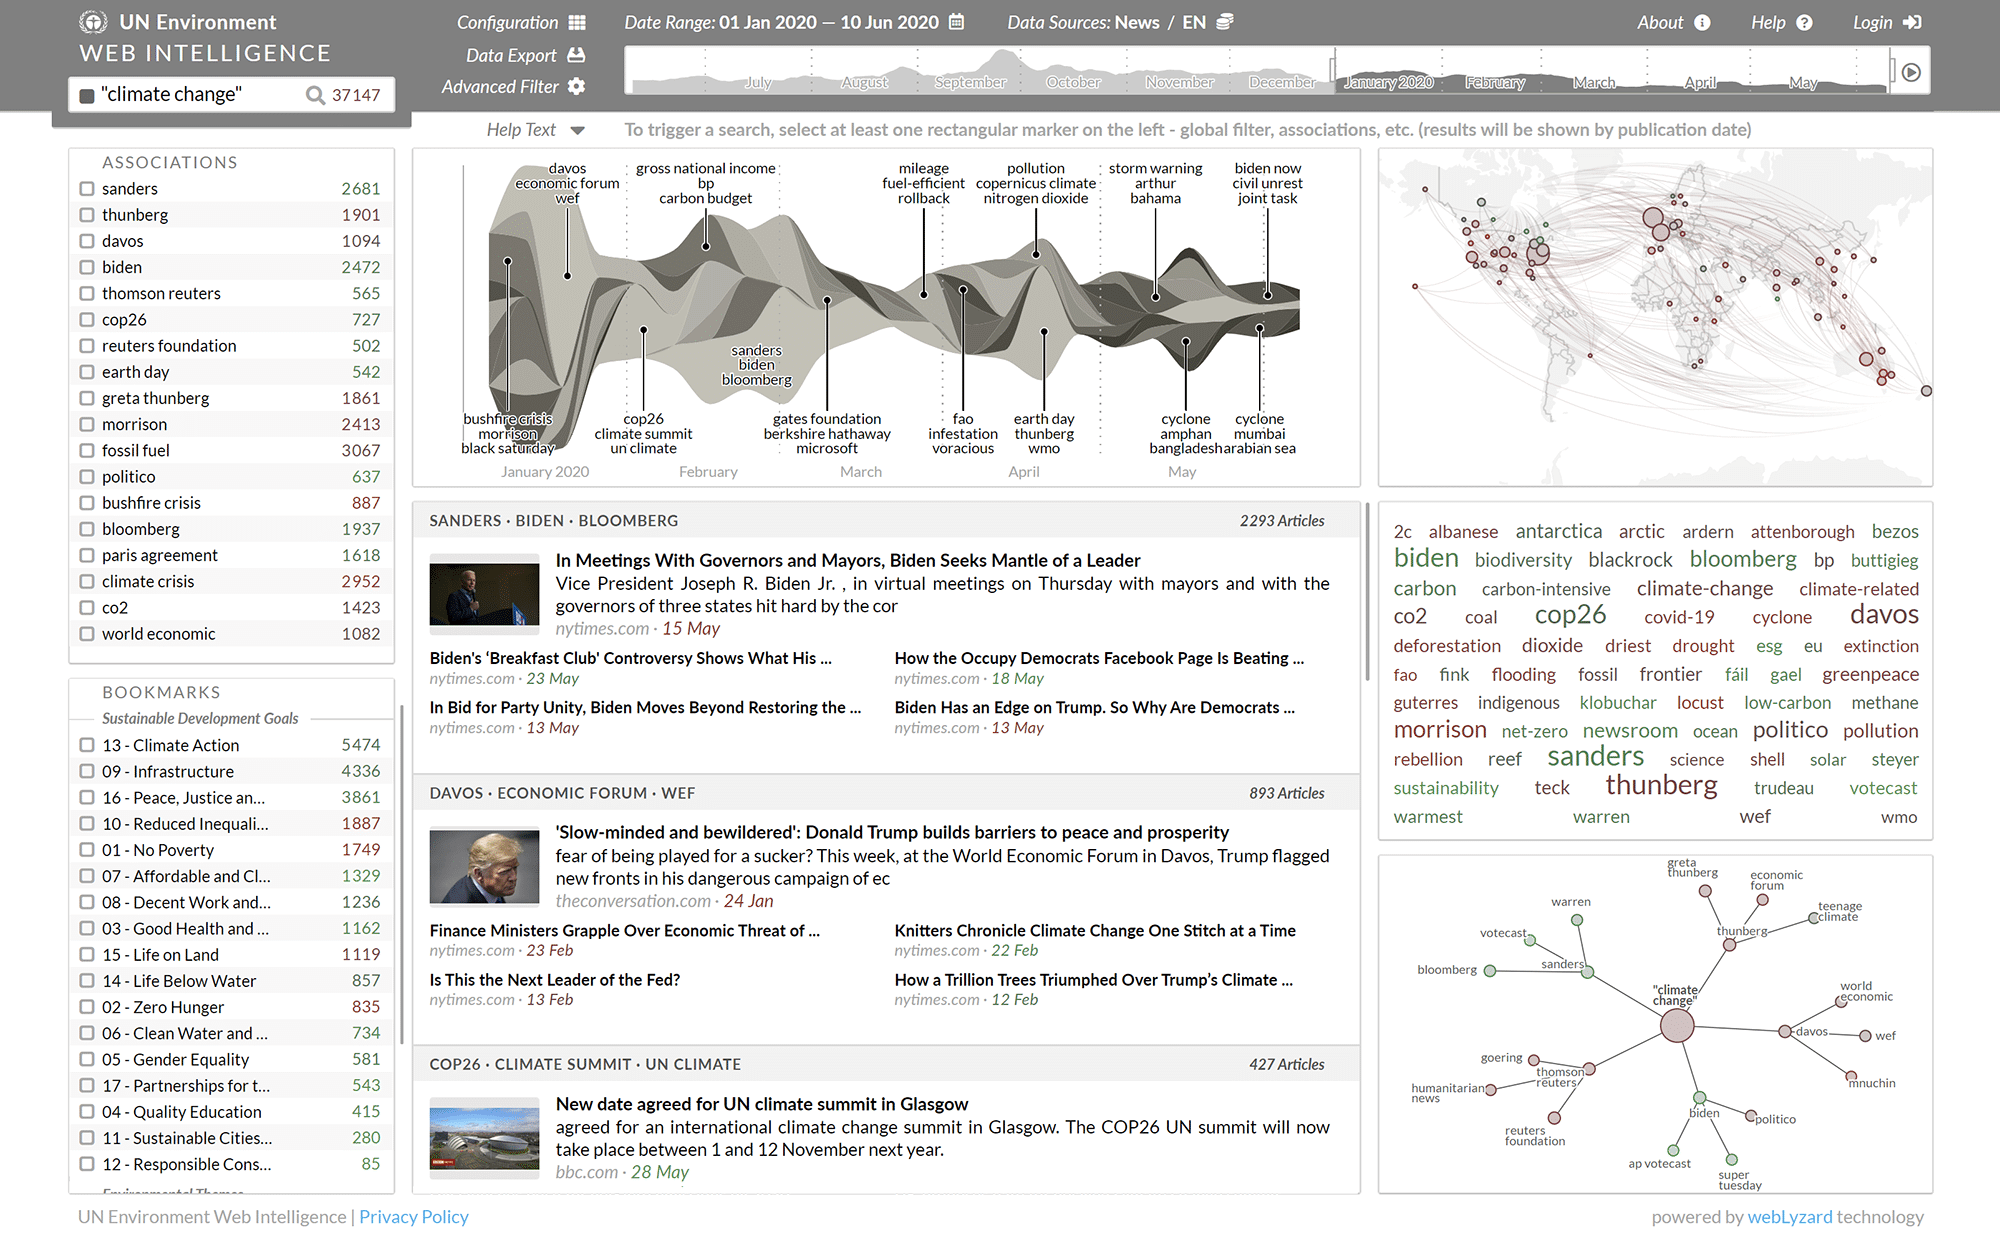Select January 2020 on the timeline
This screenshot has width=2000, height=1250.
click(1388, 82)
